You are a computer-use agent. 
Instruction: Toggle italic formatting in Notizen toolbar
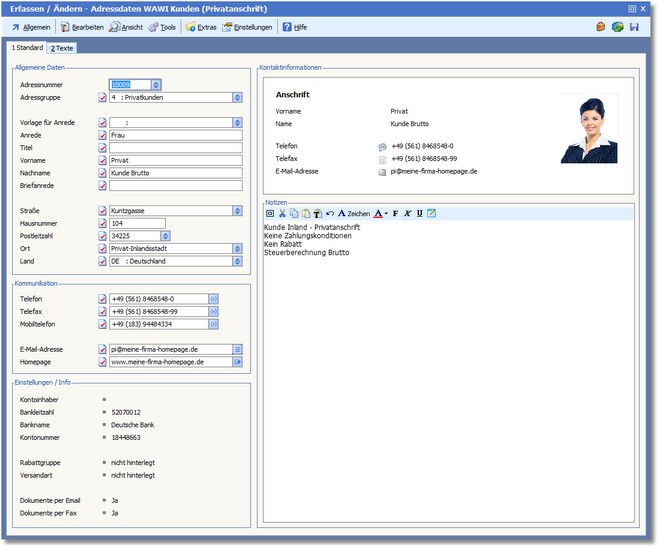pyautogui.click(x=407, y=213)
